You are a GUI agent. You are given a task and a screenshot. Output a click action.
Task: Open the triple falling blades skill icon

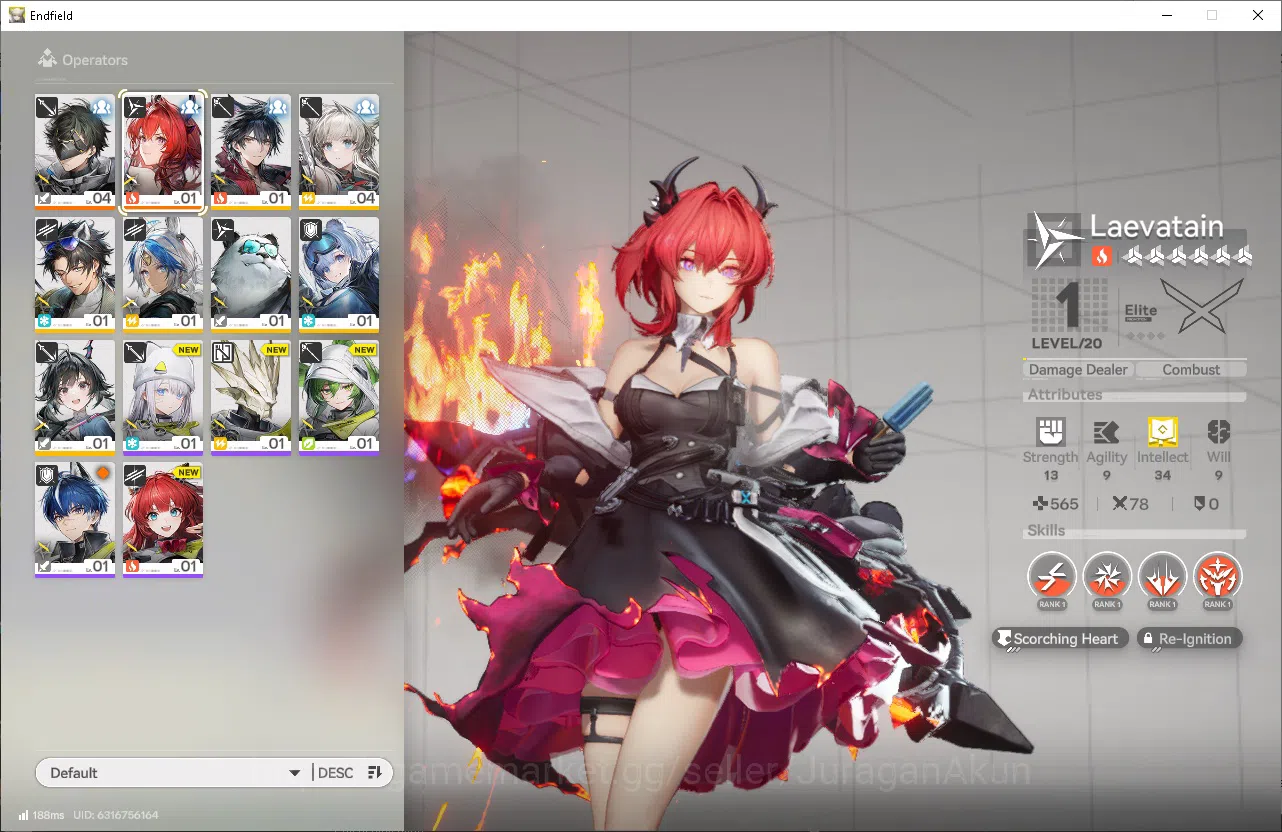[x=1162, y=576]
